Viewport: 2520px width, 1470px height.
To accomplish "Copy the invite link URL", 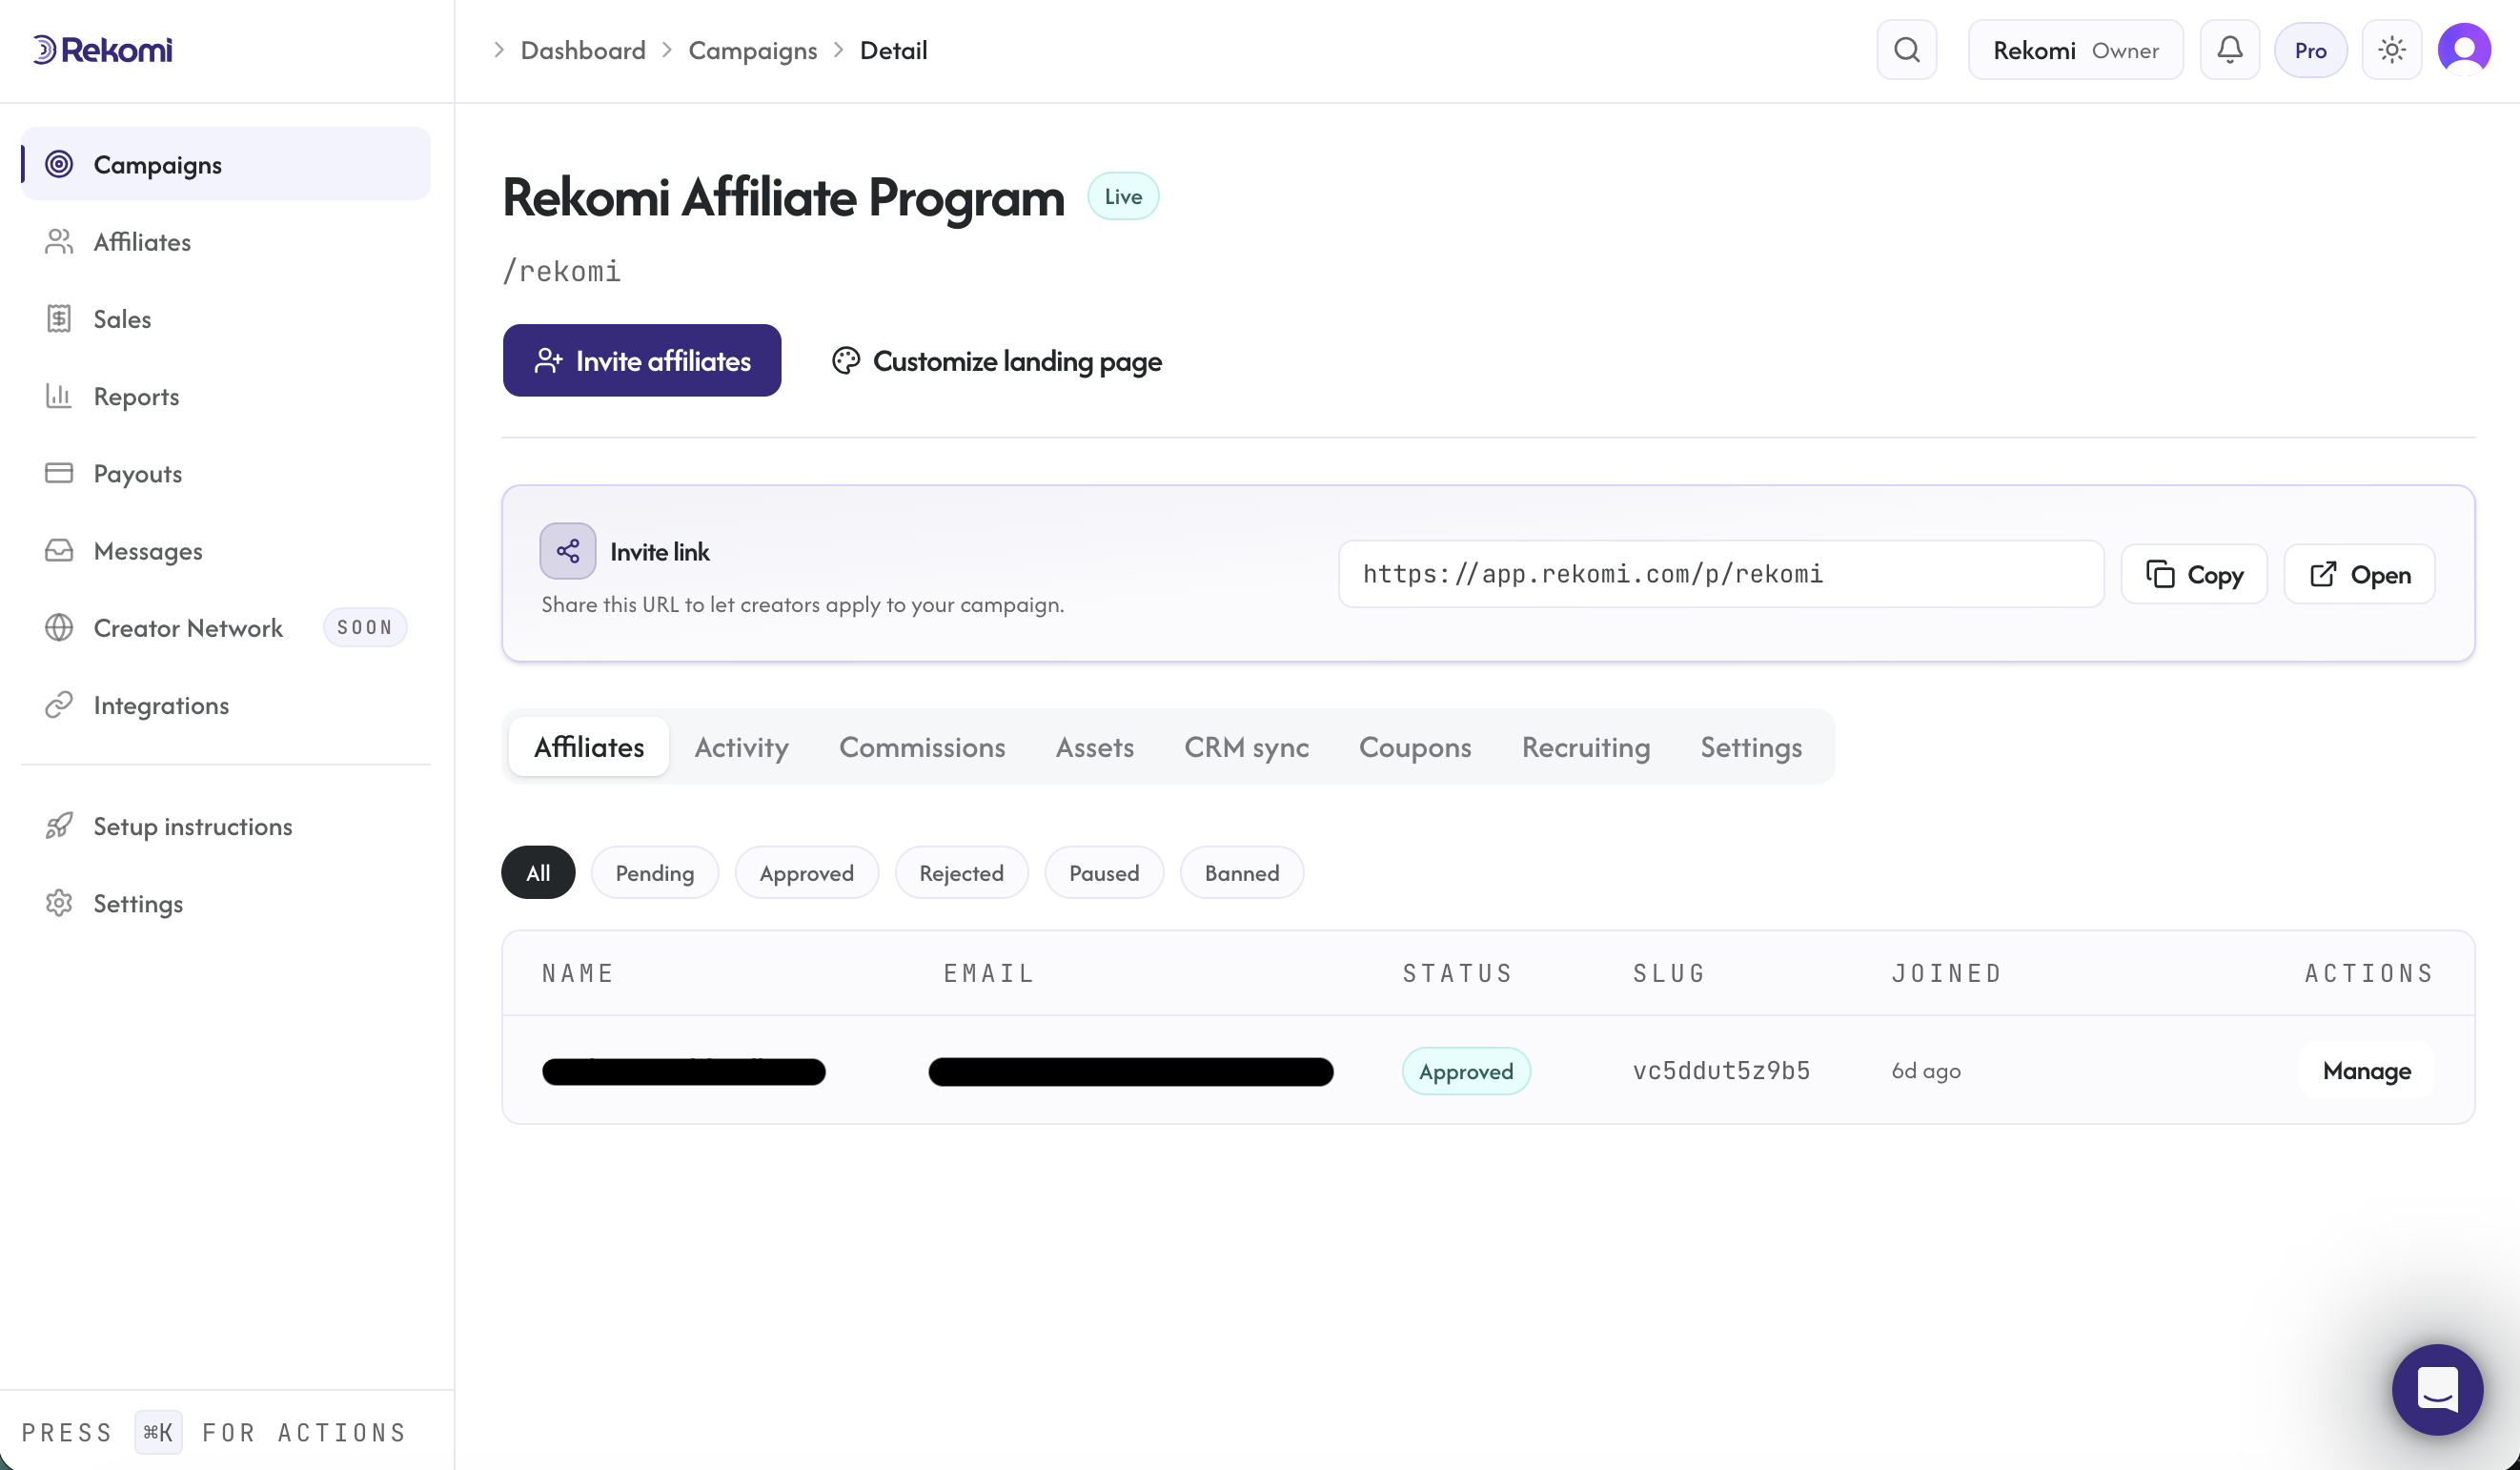I will [2194, 574].
